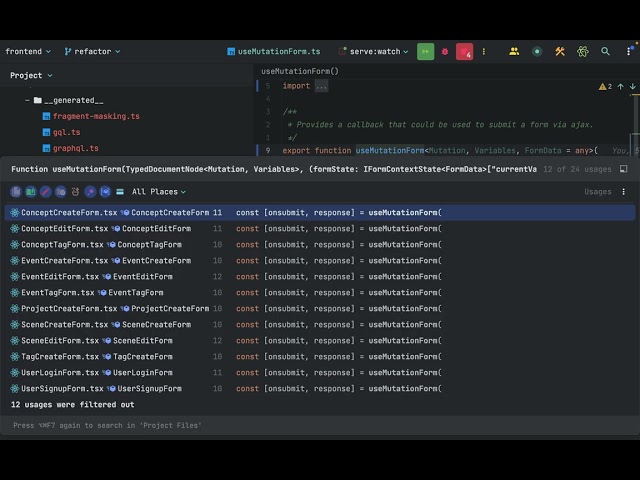640x480 pixels.
Task: Open the build tools hammer-wrench icon
Action: 560,51
